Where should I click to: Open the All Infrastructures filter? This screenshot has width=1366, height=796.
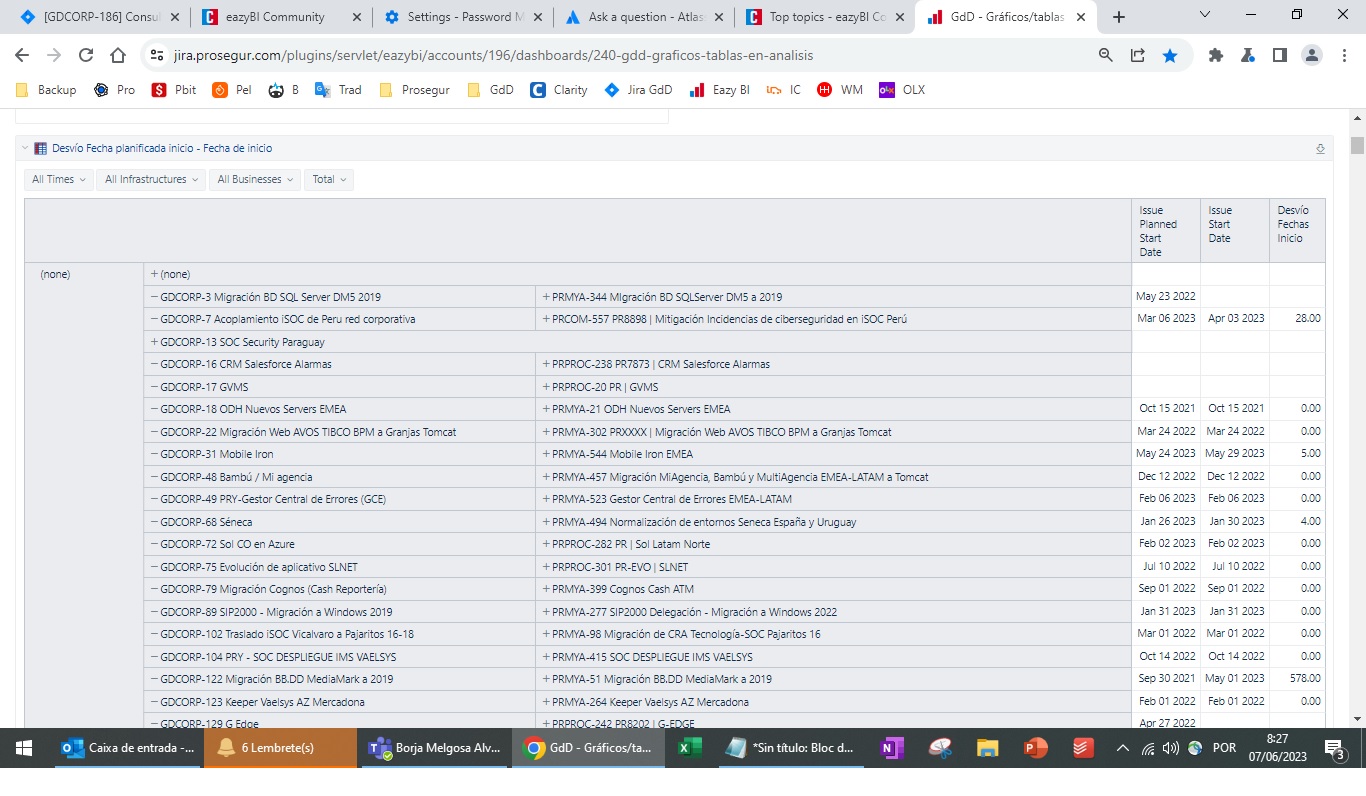tap(150, 179)
